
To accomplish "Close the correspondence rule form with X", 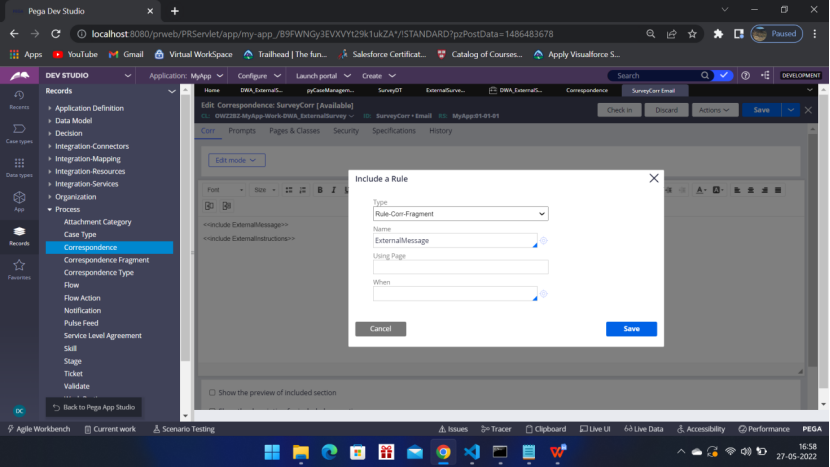I will click(808, 110).
